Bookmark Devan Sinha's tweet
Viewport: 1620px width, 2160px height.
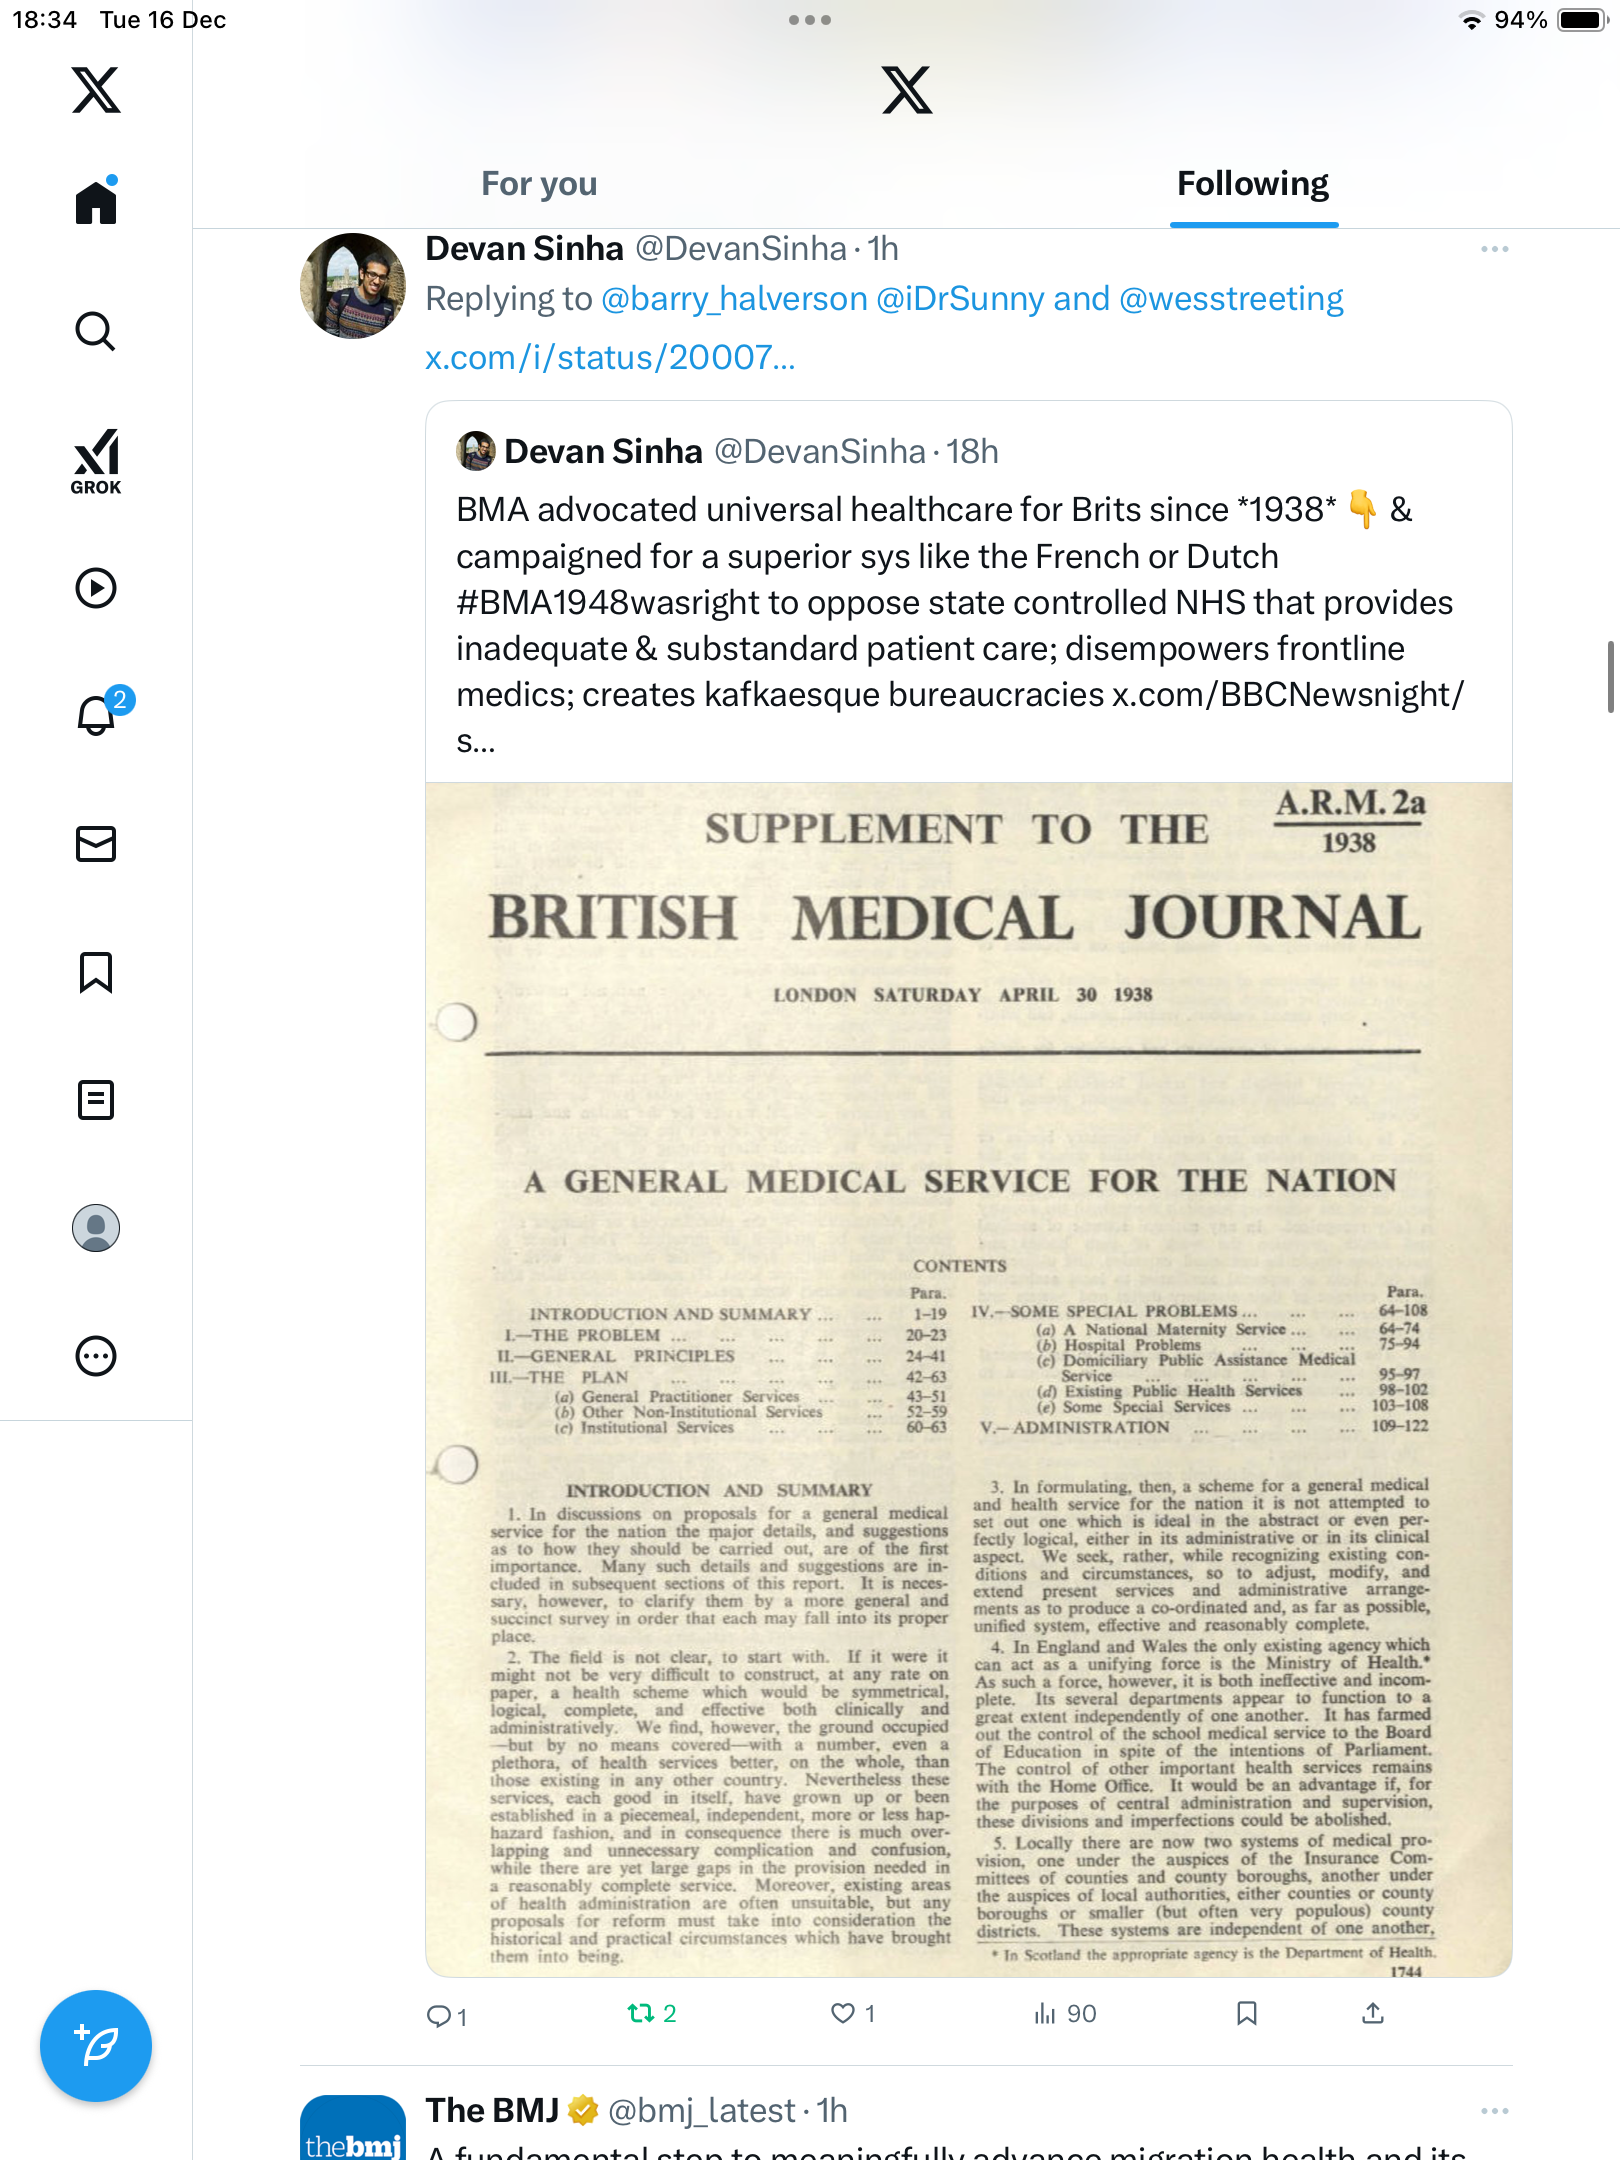click(1246, 2013)
